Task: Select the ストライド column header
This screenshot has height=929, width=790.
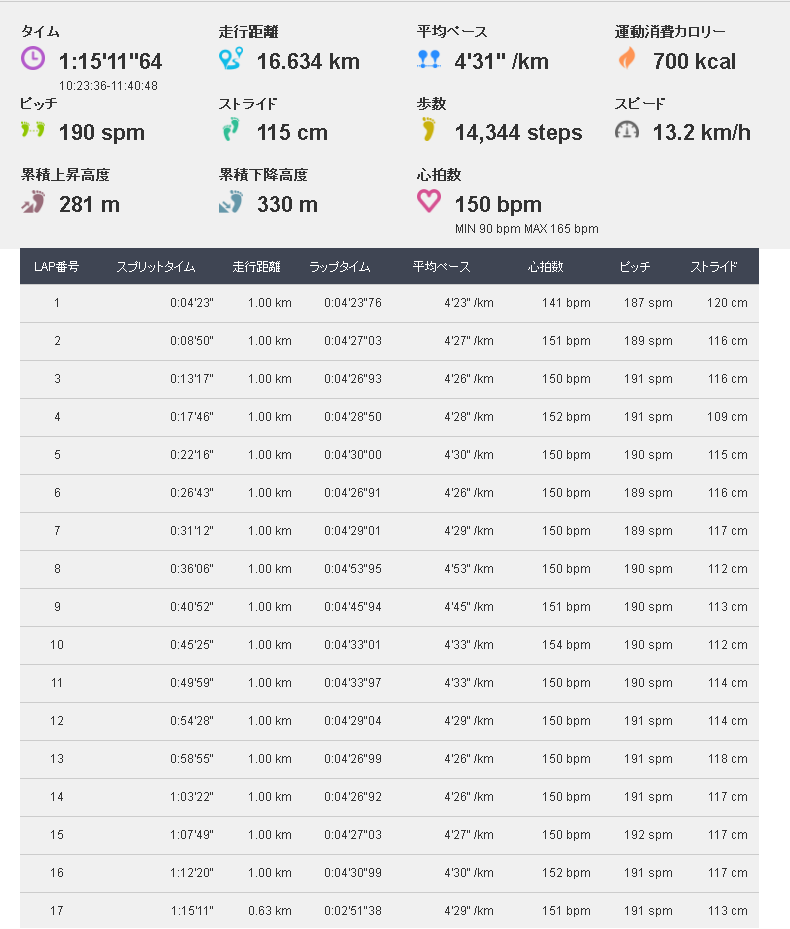Action: (714, 267)
